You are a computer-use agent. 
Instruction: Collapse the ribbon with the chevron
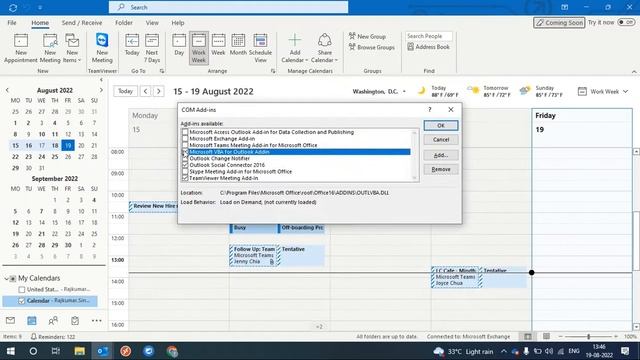634,71
